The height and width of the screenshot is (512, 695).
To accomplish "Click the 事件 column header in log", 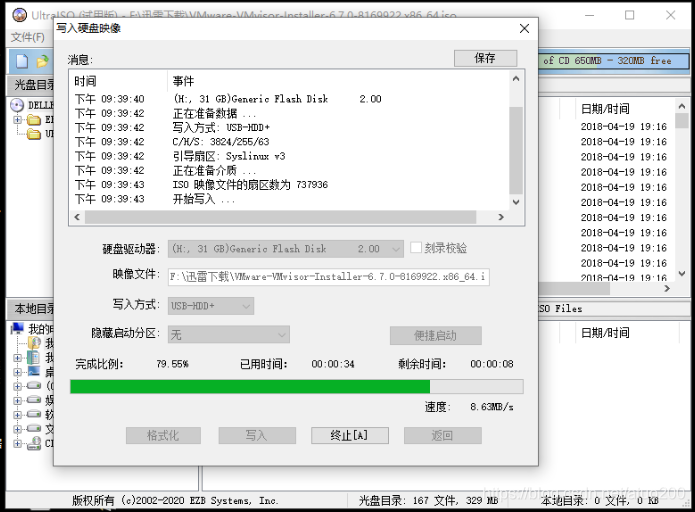I will [x=184, y=81].
